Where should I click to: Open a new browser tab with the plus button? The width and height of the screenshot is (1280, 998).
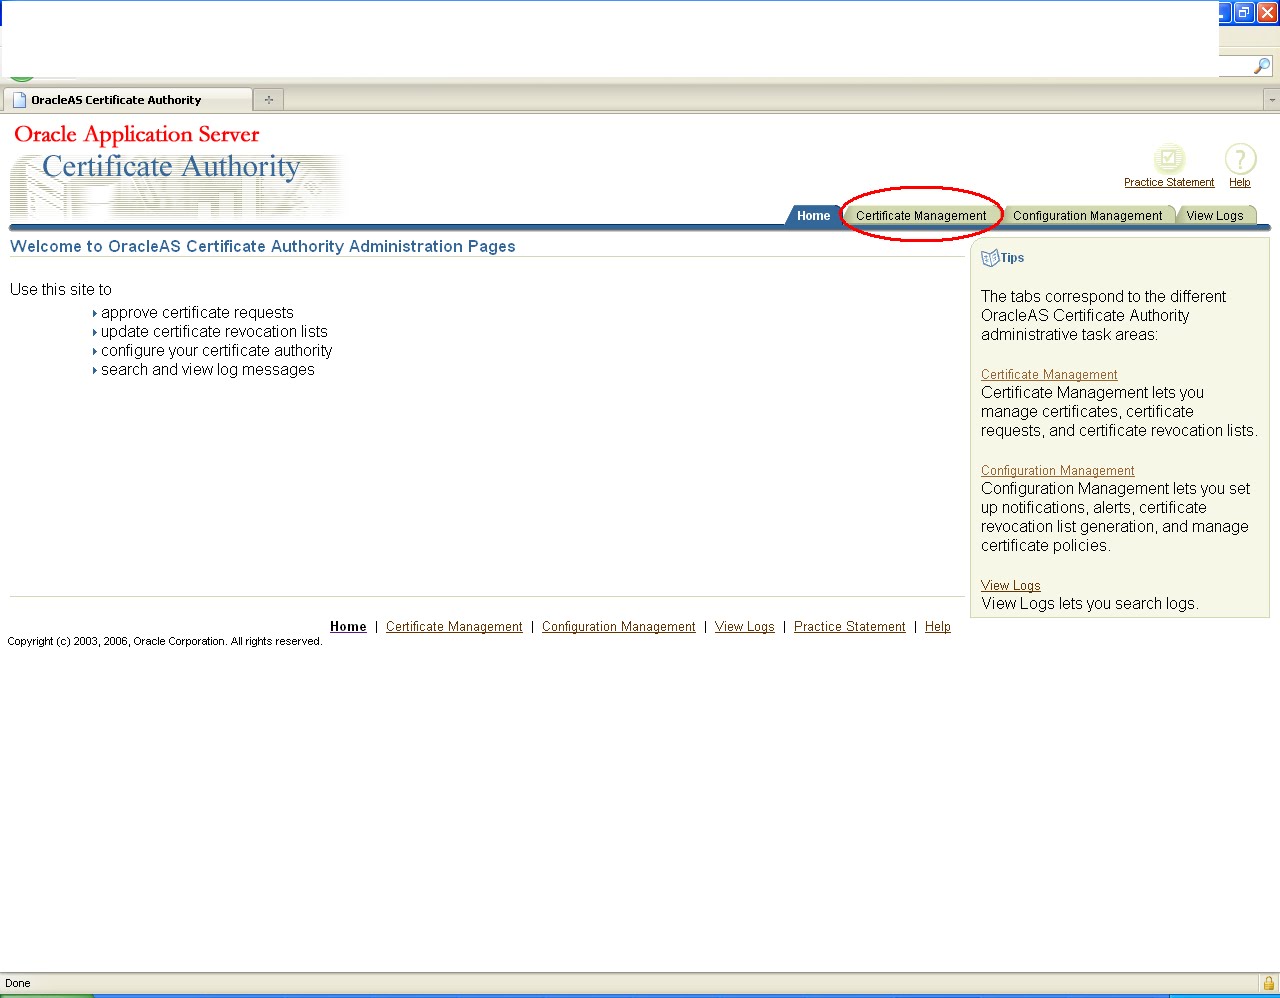pyautogui.click(x=268, y=100)
